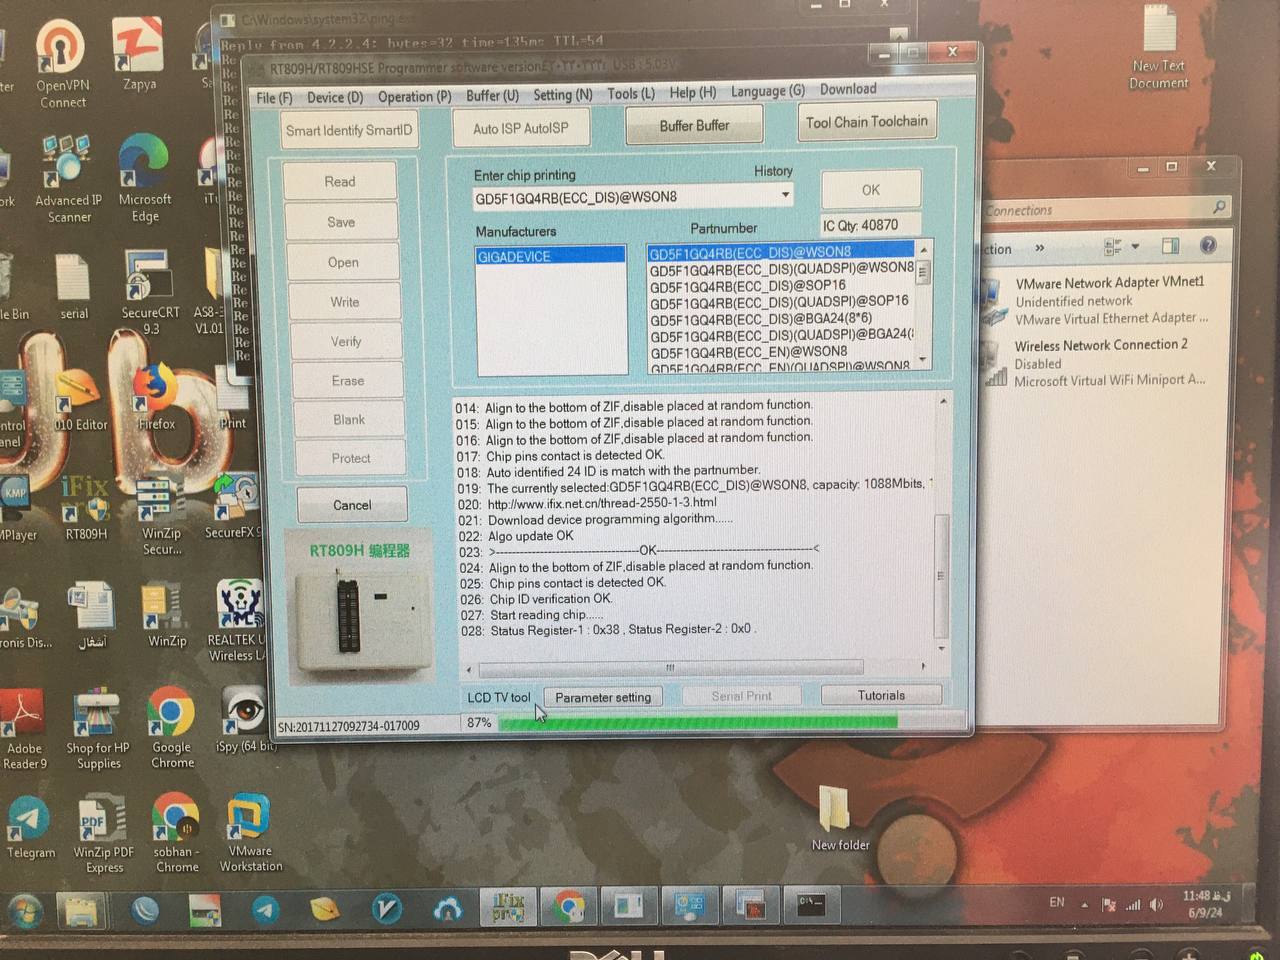Open the iFix programmer taskbar button

[x=509, y=906]
